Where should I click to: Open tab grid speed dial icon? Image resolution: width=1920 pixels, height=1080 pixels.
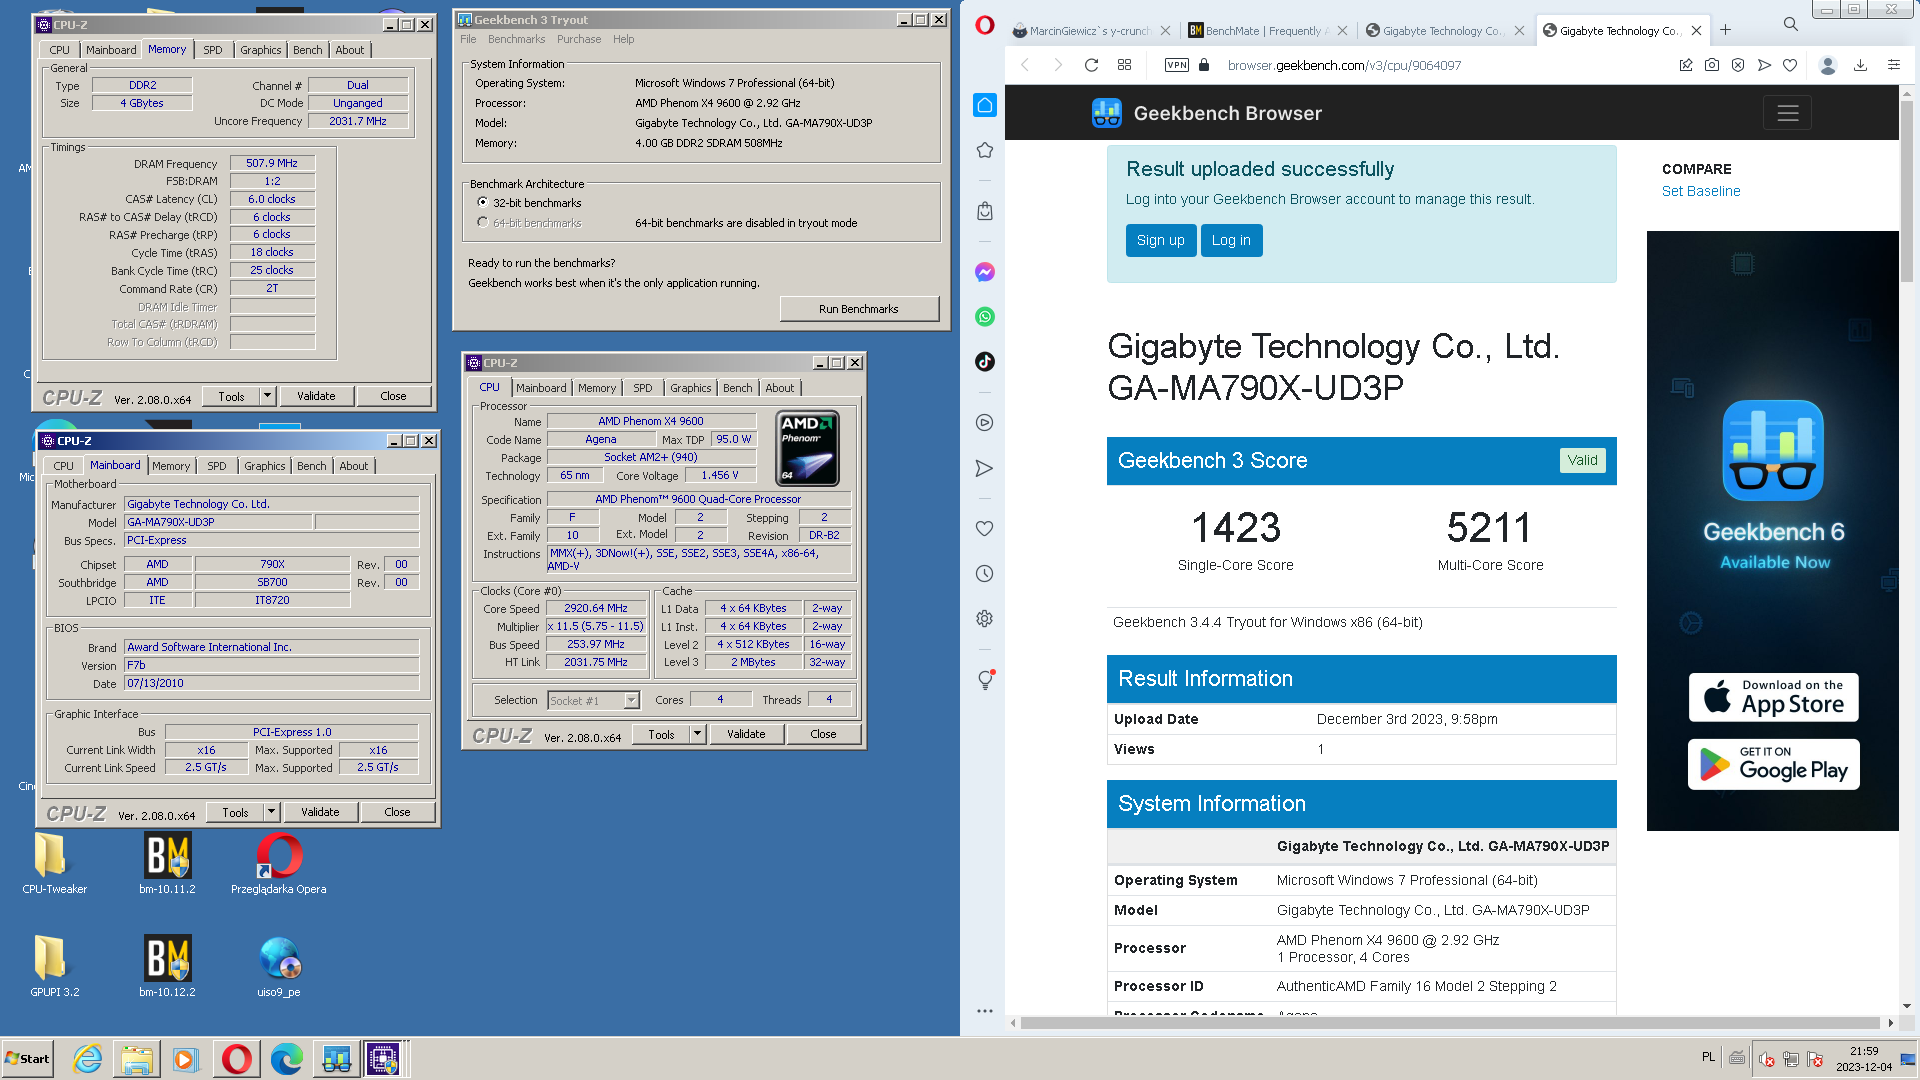(1125, 65)
